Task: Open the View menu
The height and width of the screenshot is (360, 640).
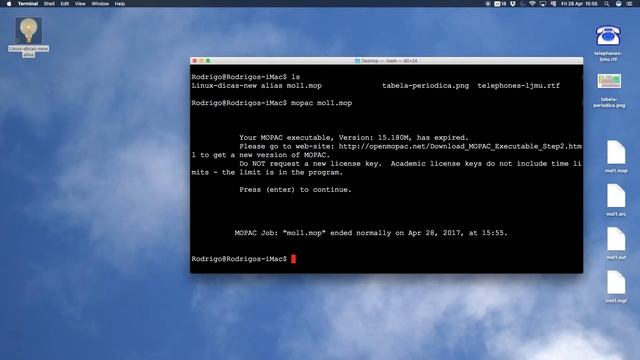Action: click(x=80, y=4)
